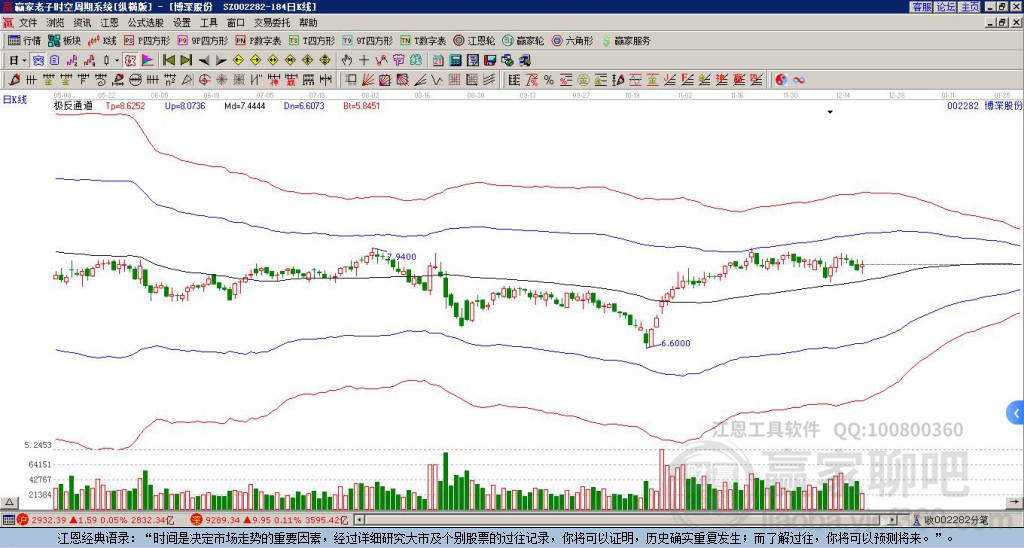
Task: Open the 9T四方形 tool
Action: click(367, 40)
